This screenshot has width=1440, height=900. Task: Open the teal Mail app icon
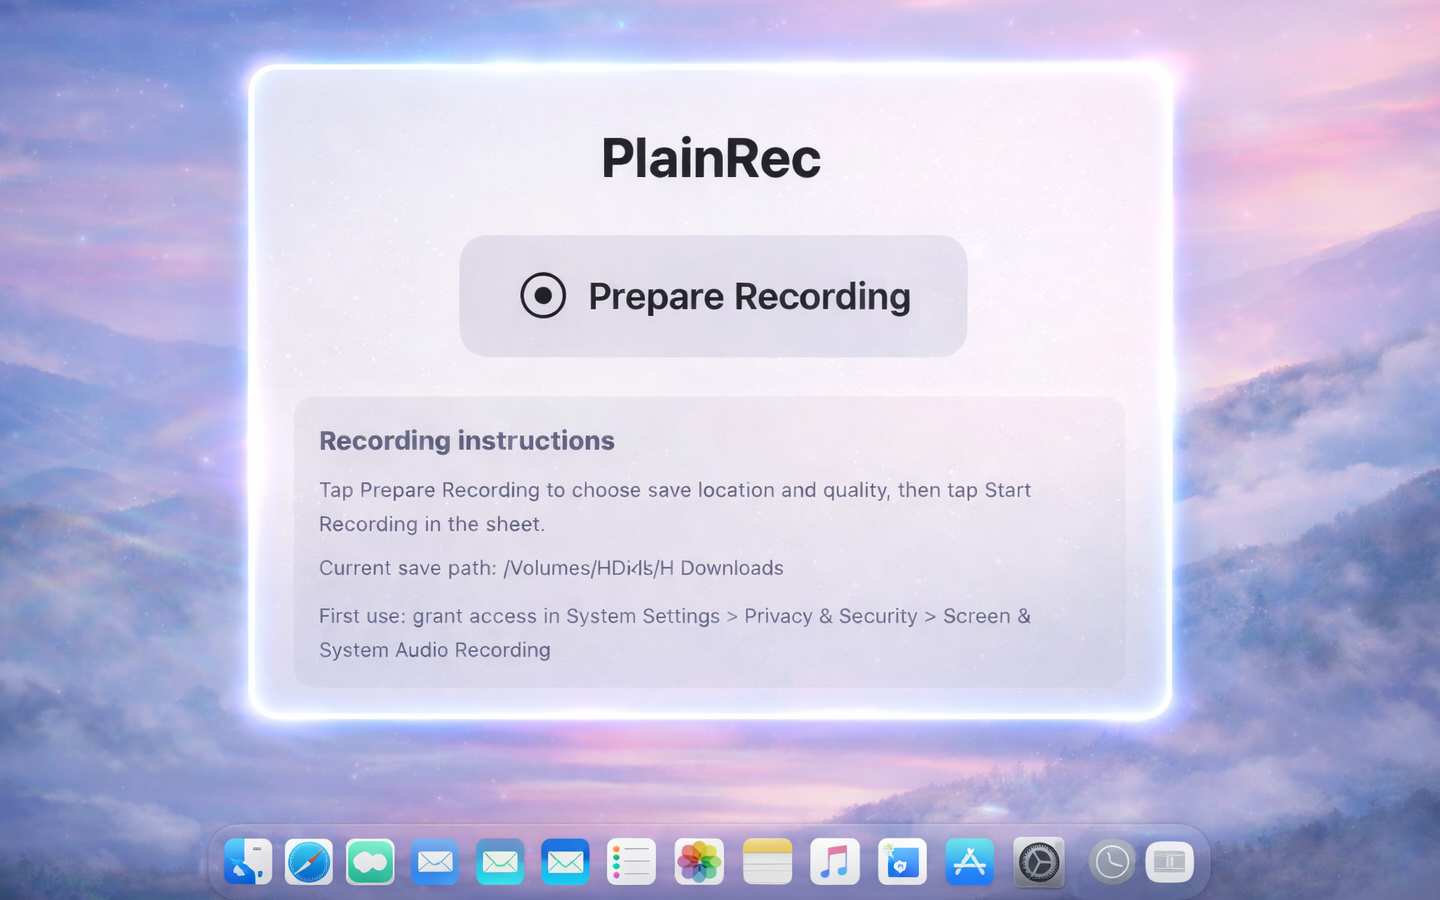point(500,861)
